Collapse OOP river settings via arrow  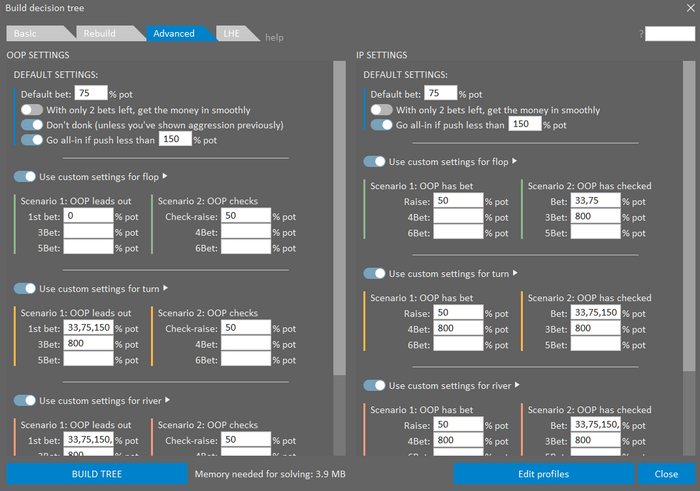[x=167, y=400]
